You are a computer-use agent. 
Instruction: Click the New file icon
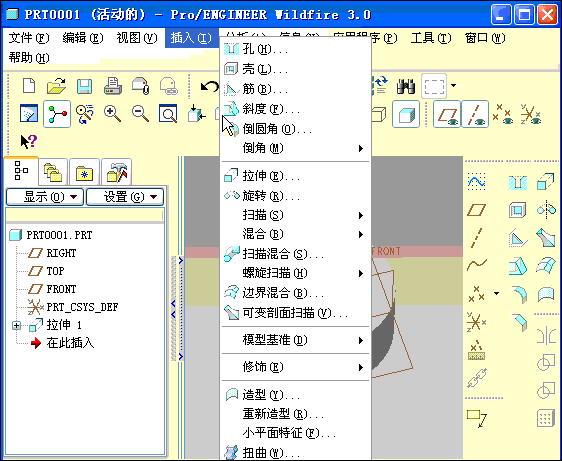pyautogui.click(x=29, y=86)
